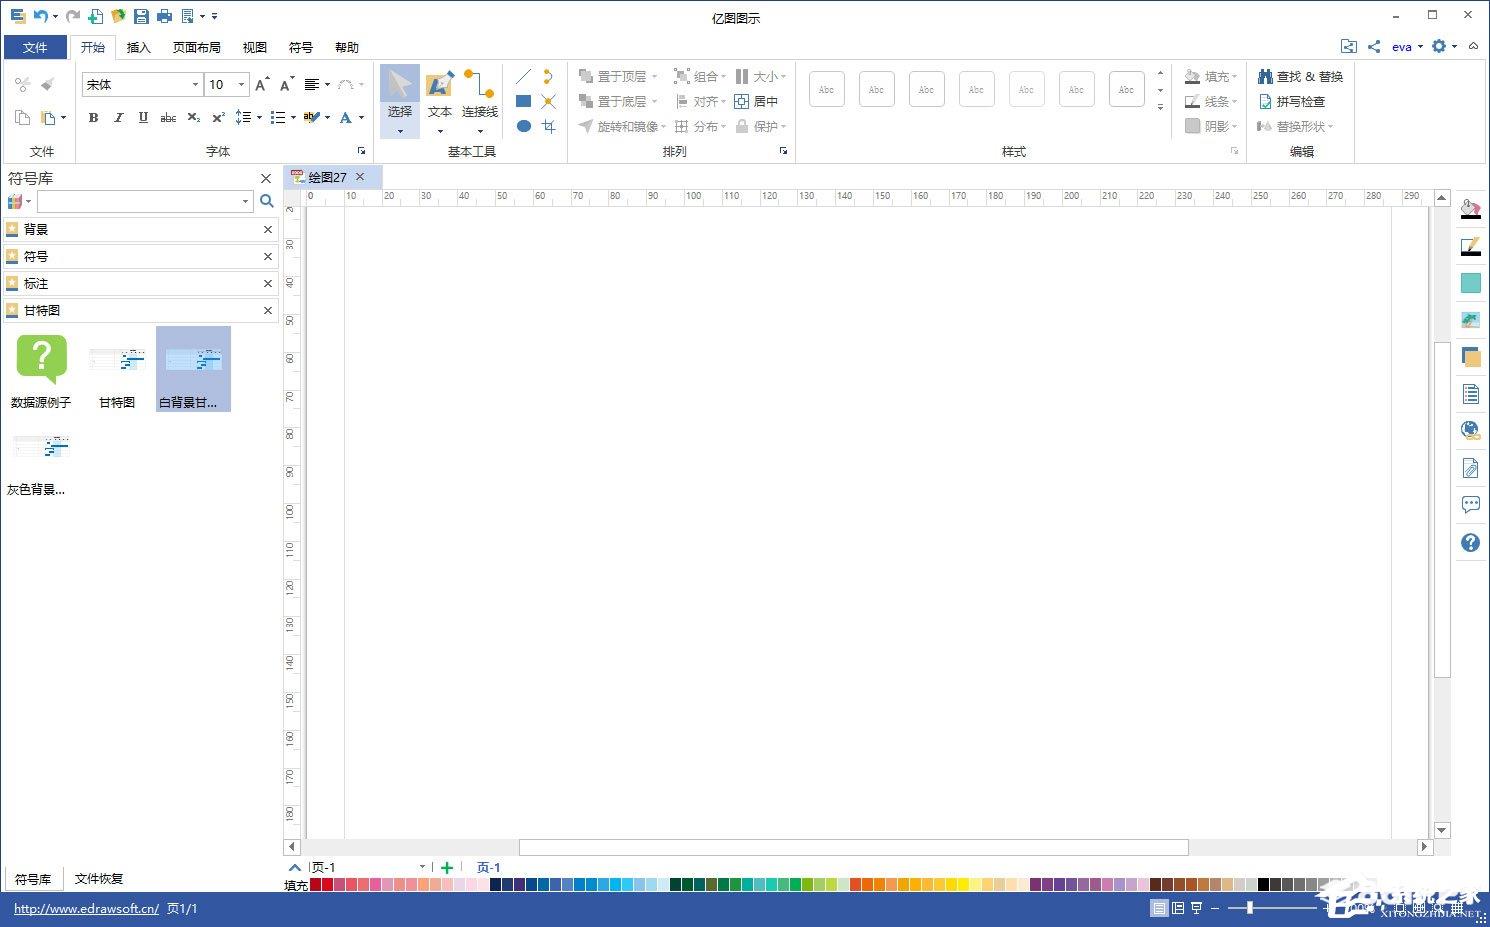Viewport: 1490px width, 927px height.
Task: Pick the black swatch in fill palette
Action: pyautogui.click(x=1263, y=885)
